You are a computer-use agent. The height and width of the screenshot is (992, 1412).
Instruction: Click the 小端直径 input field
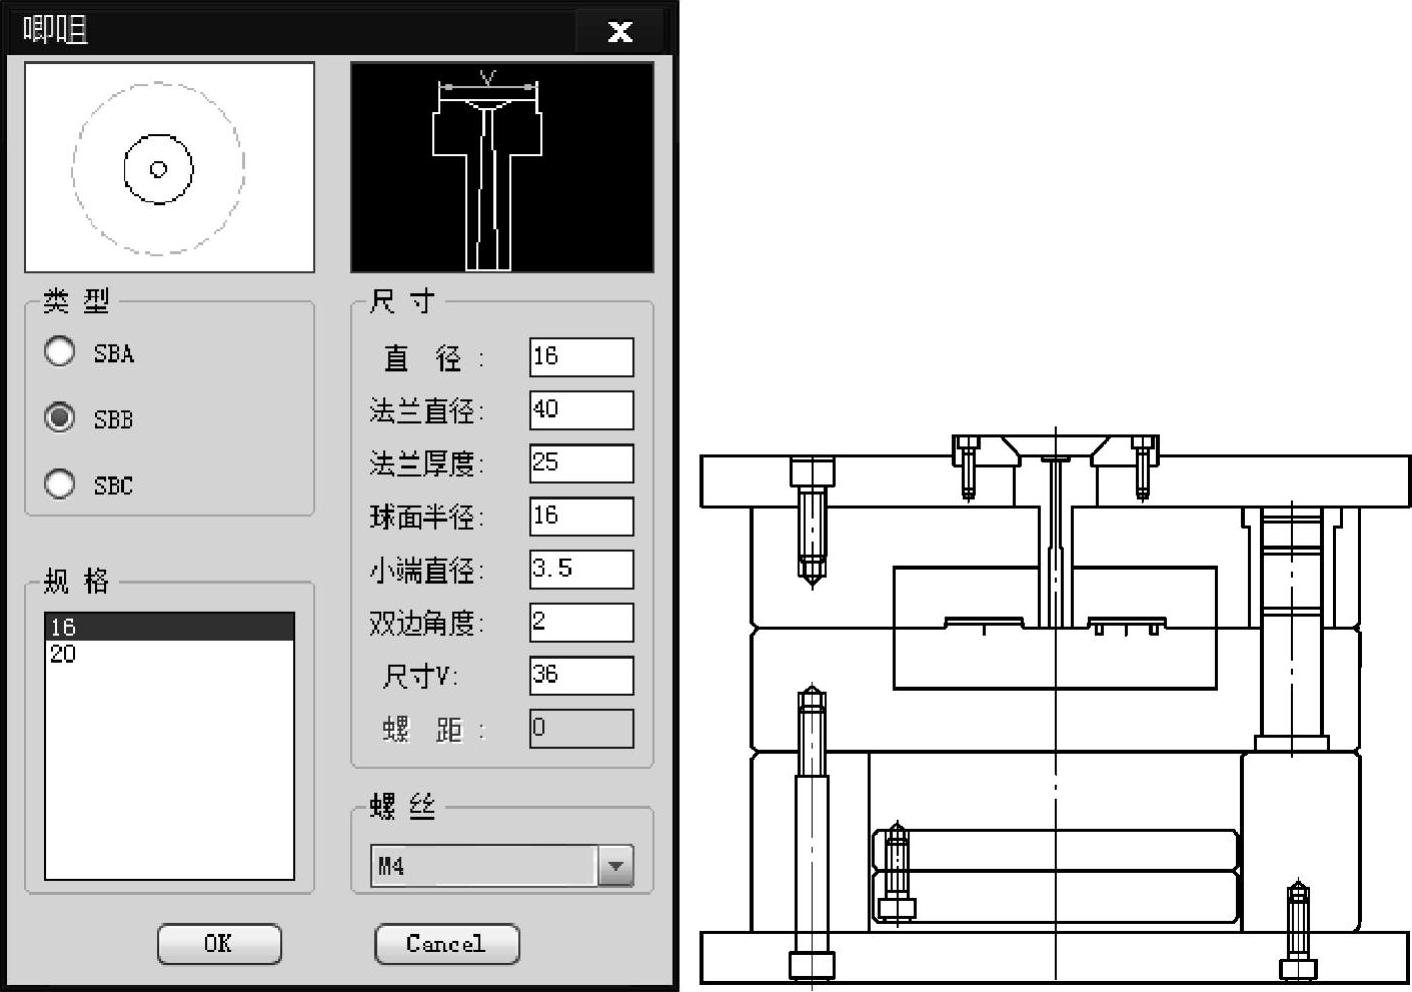click(x=581, y=569)
